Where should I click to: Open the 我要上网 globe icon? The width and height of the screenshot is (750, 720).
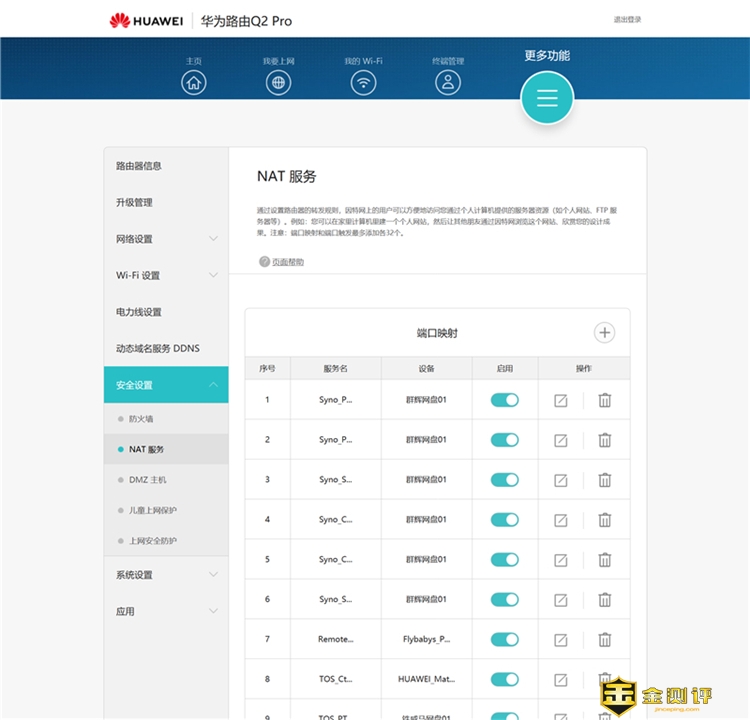point(279,83)
